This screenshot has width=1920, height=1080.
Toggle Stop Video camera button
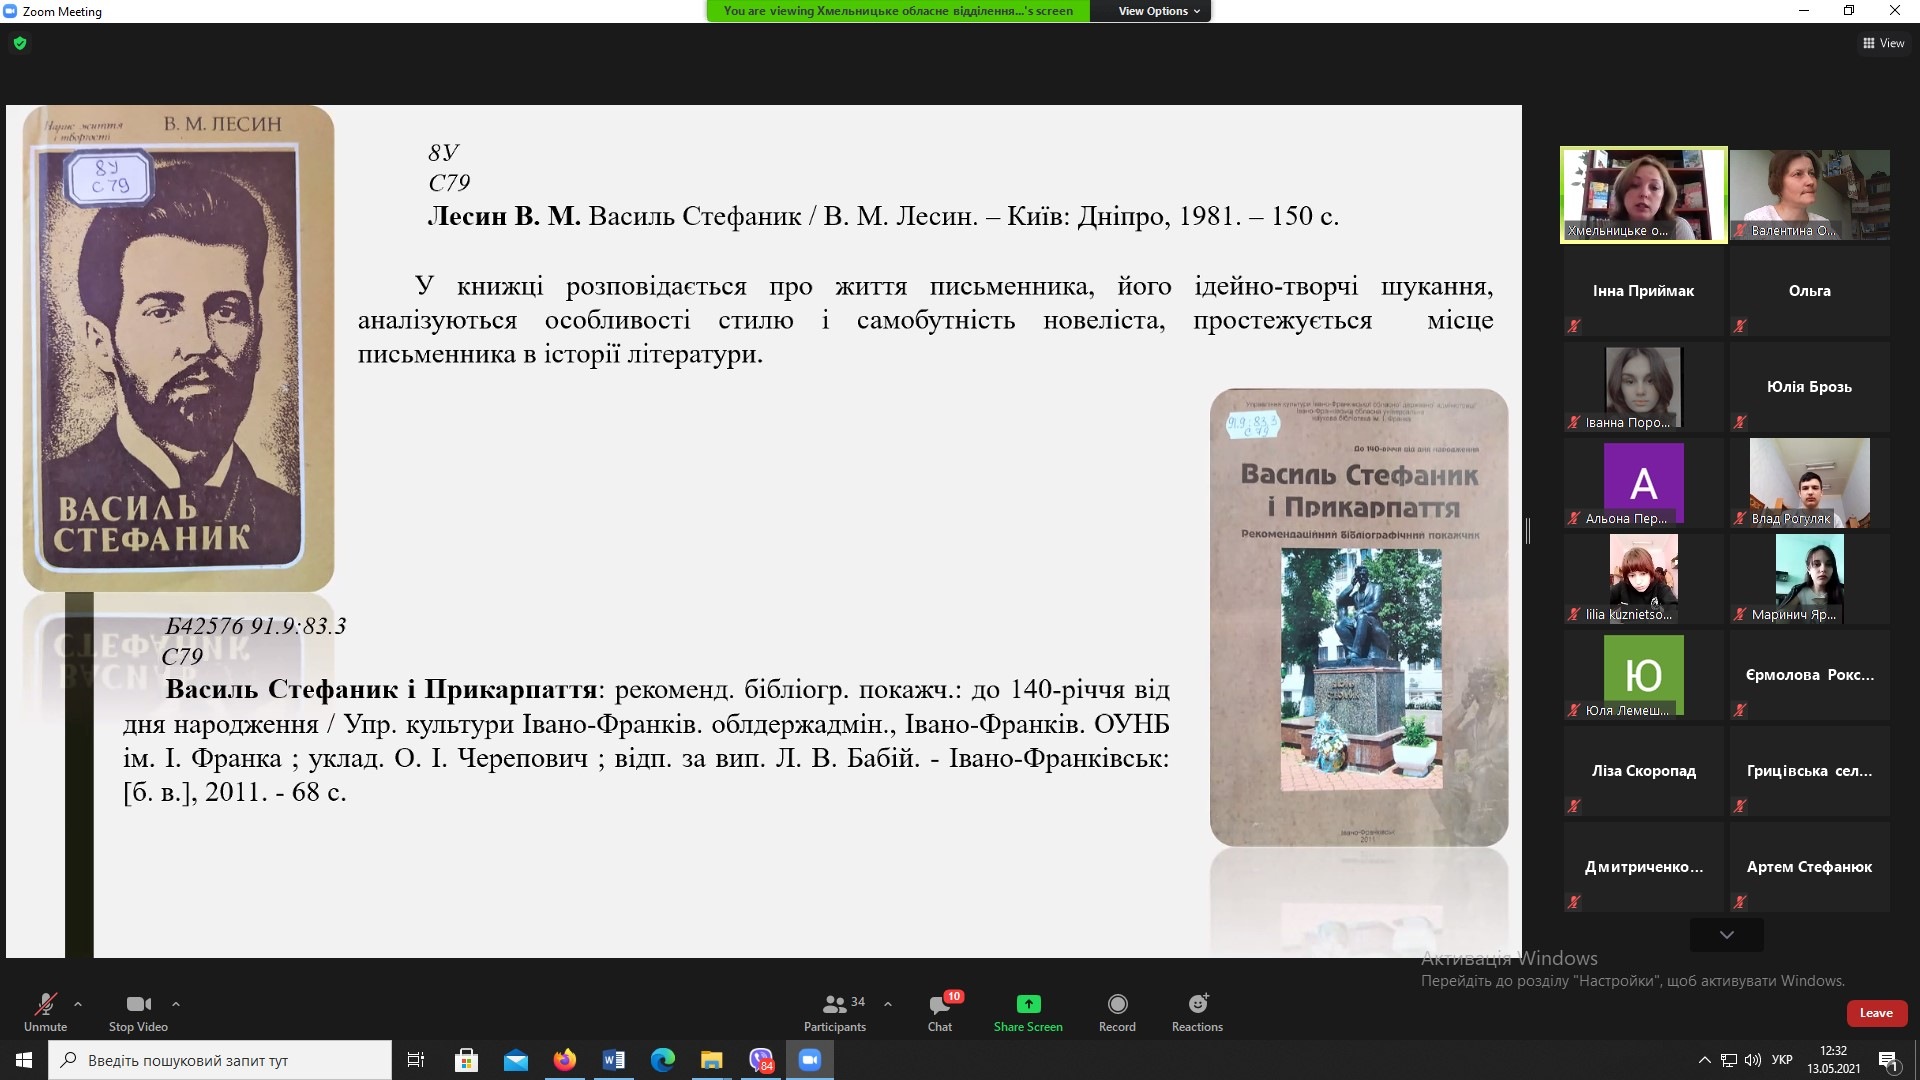click(138, 1011)
